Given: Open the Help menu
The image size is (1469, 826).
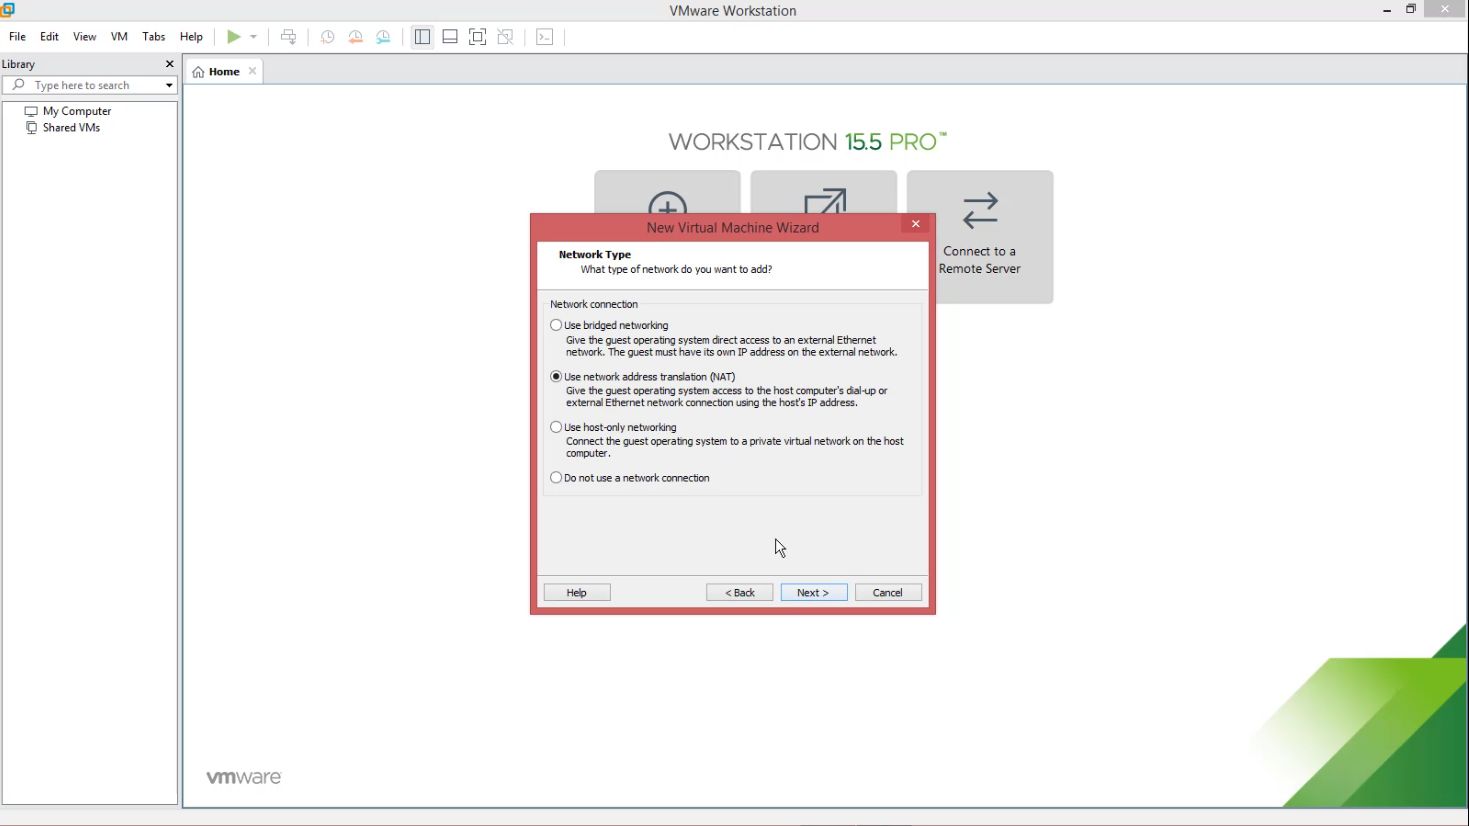Looking at the screenshot, I should 191,37.
